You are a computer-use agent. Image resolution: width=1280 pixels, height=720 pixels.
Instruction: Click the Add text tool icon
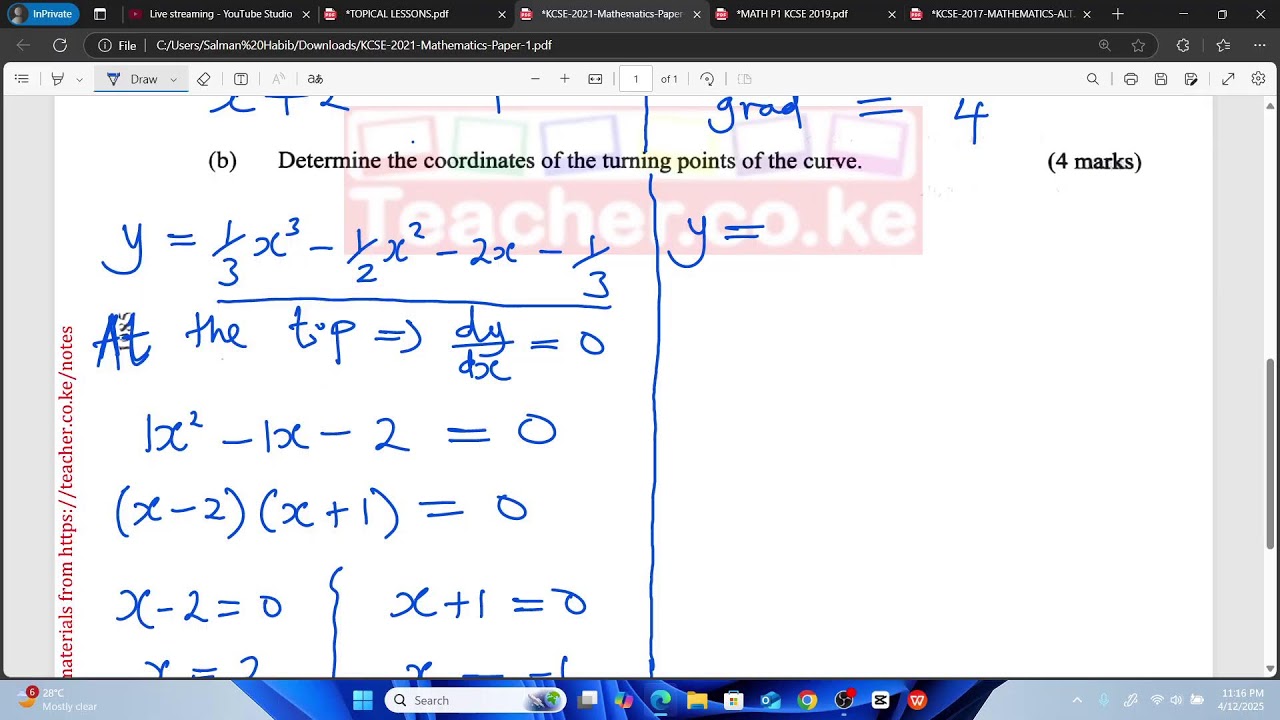[x=241, y=79]
